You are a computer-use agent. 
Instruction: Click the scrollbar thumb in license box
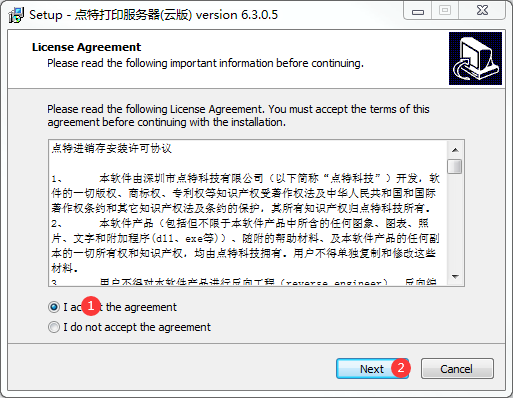tap(455, 167)
